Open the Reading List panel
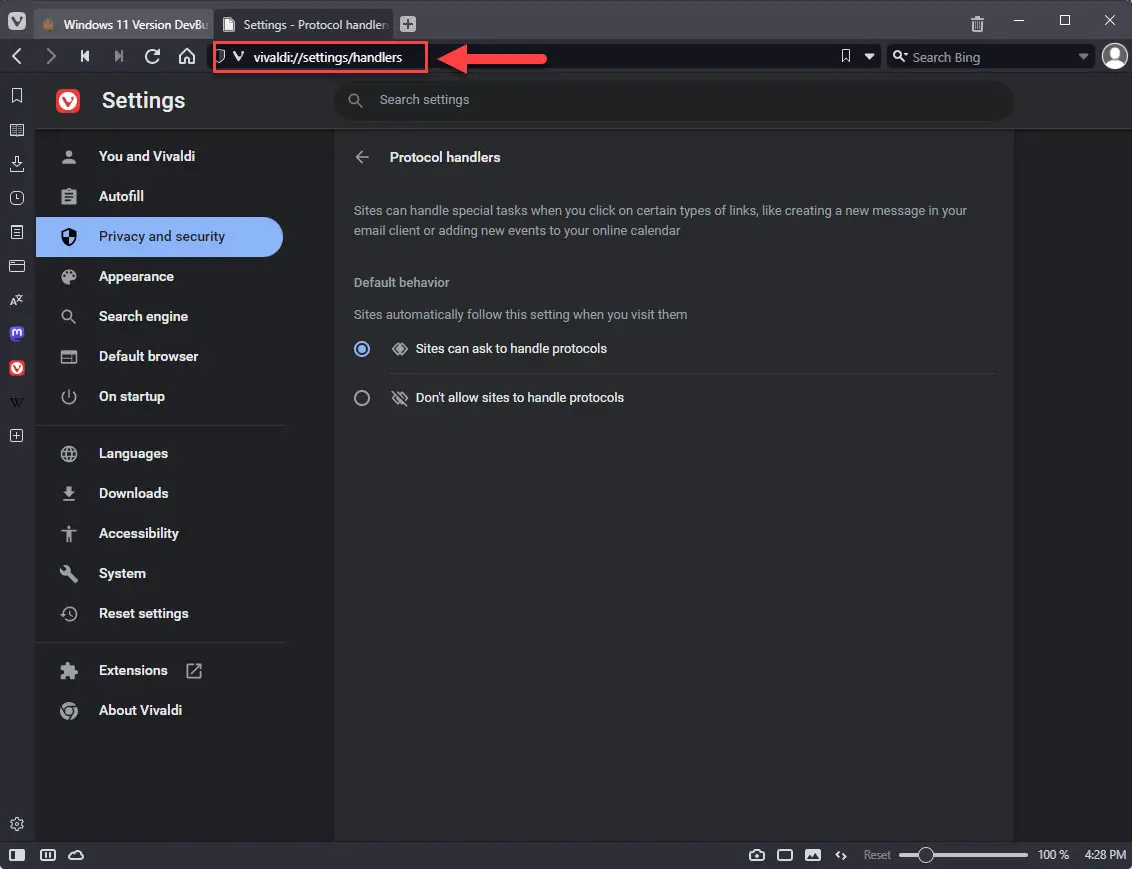Image resolution: width=1132 pixels, height=869 pixels. (x=17, y=130)
